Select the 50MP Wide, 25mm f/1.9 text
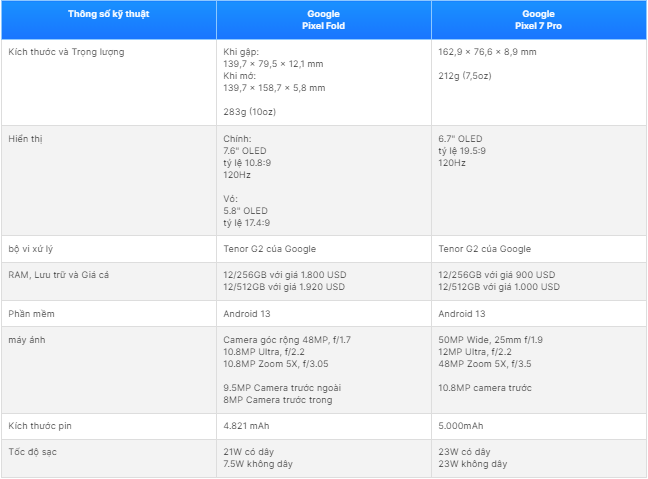648x479 pixels. click(491, 340)
